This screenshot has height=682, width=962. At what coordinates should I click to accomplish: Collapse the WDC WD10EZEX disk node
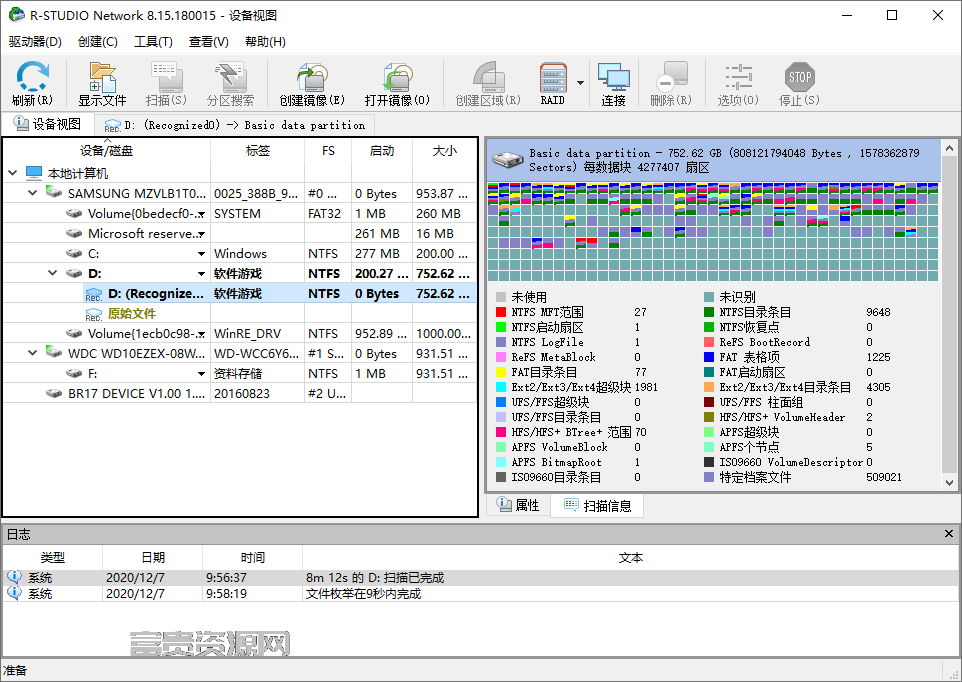tap(33, 353)
